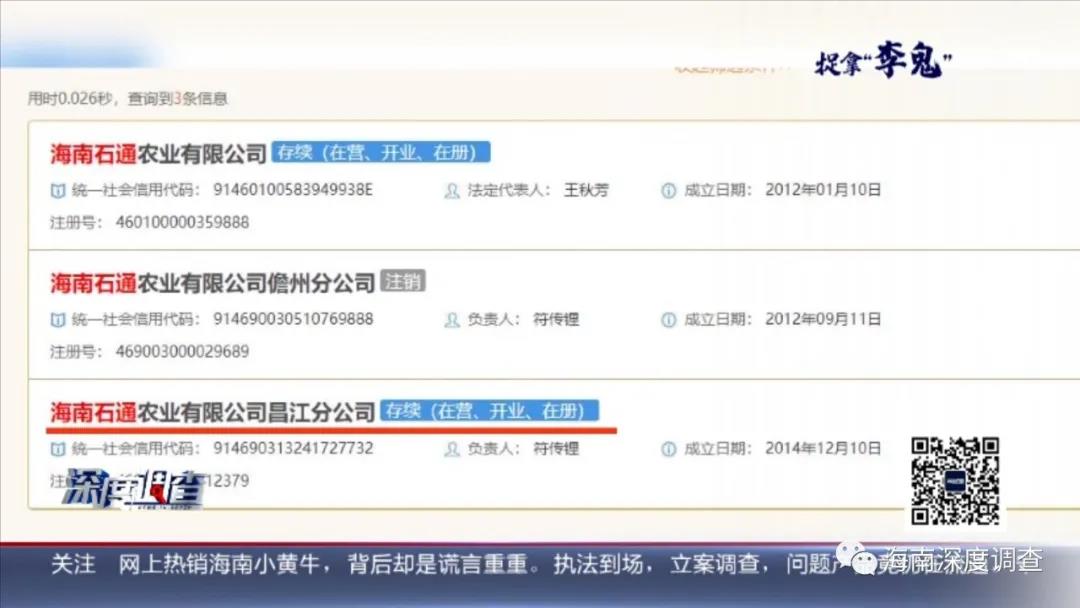1080x608 pixels.
Task: Open 海南石通农业有限公司 company details
Action: (158, 153)
